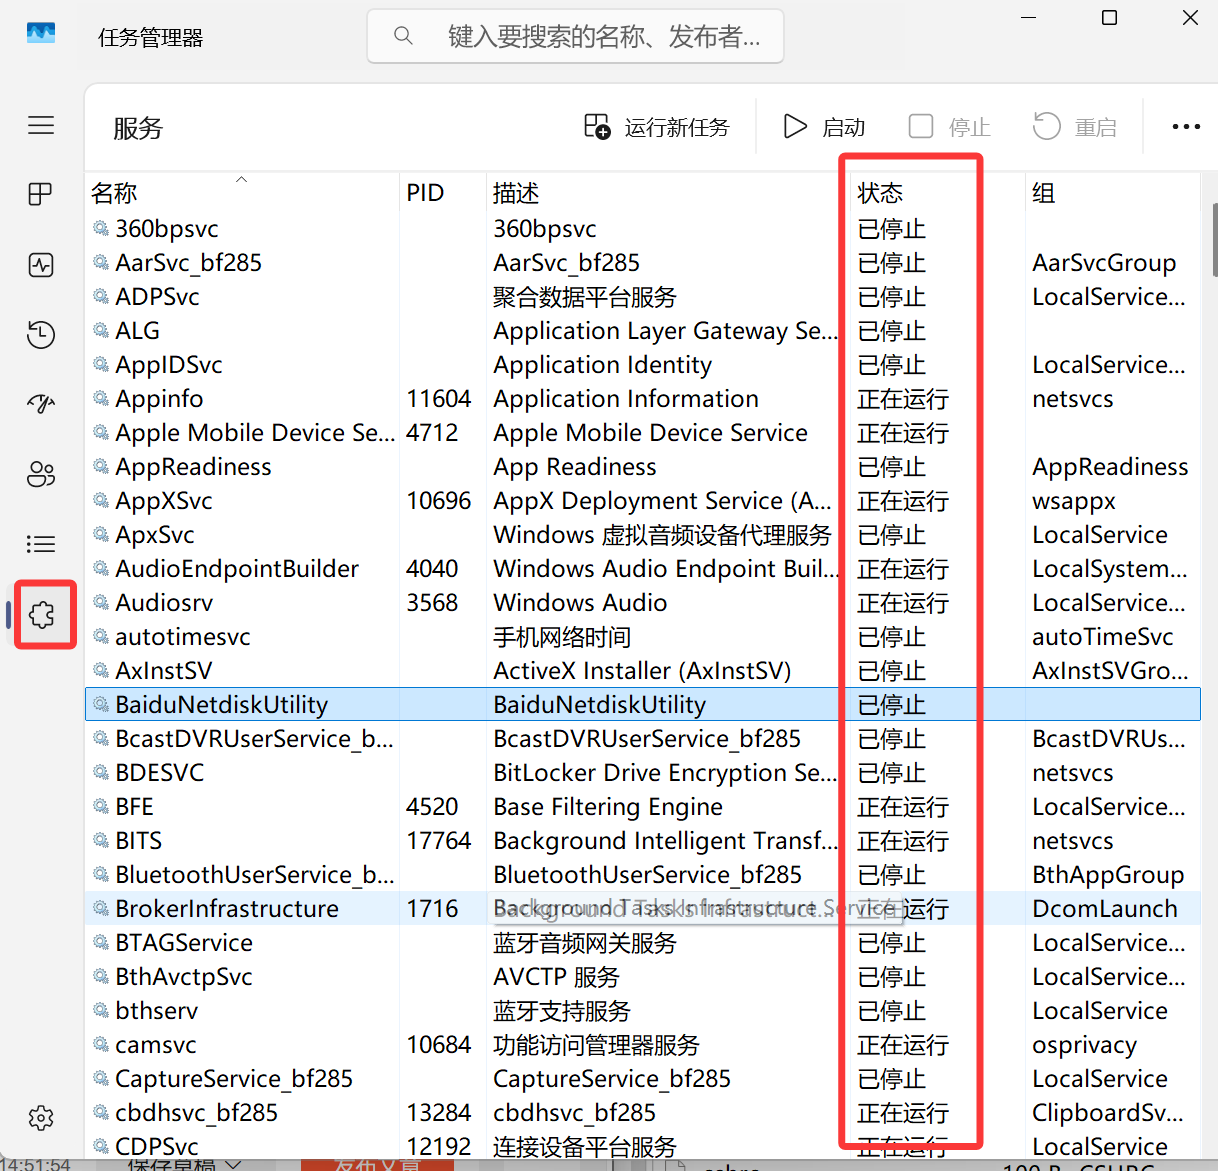
Task: Select the AppIDSvc service row
Action: click(x=642, y=365)
